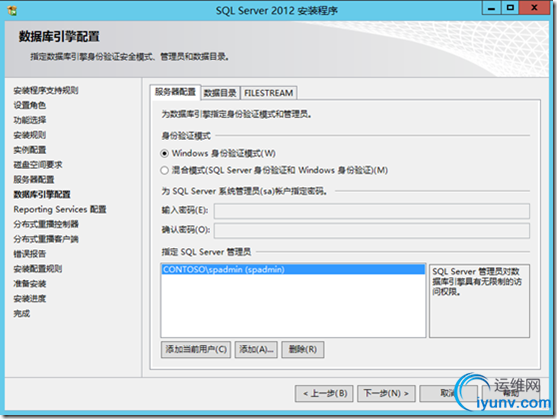Minimize the setup window
The width and height of the screenshot is (557, 419).
coord(492,8)
